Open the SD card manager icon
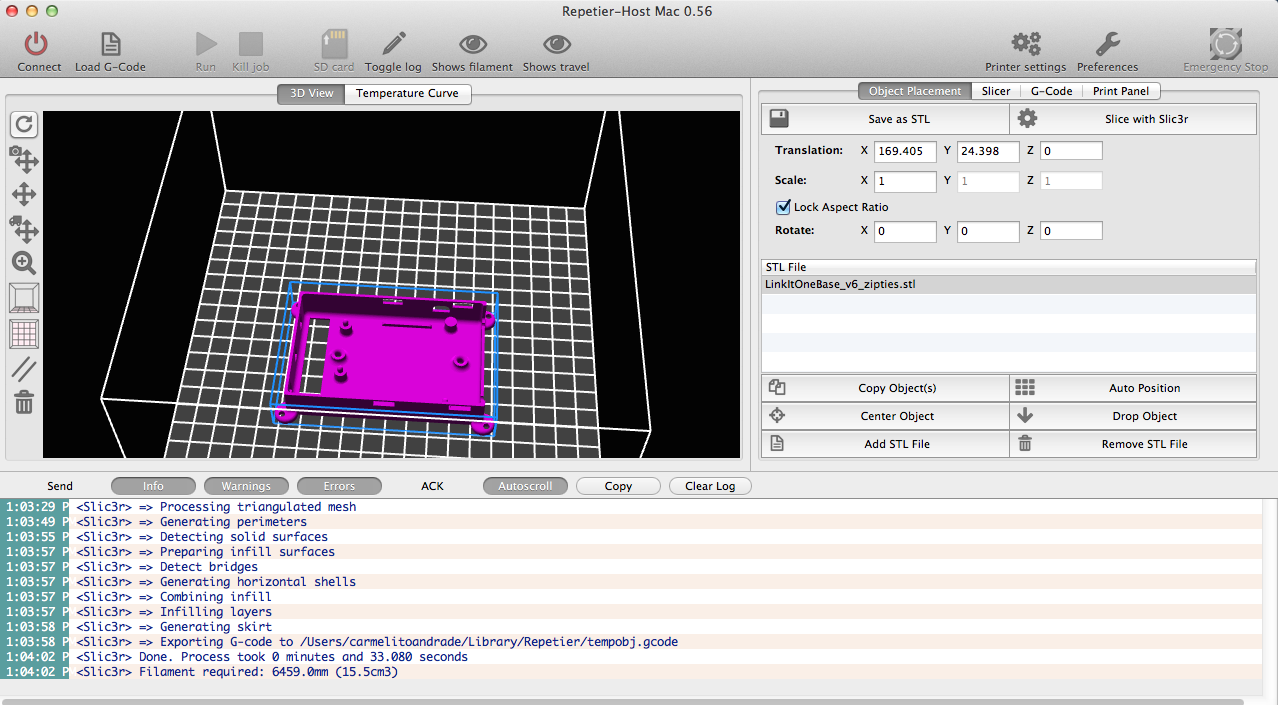 334,44
